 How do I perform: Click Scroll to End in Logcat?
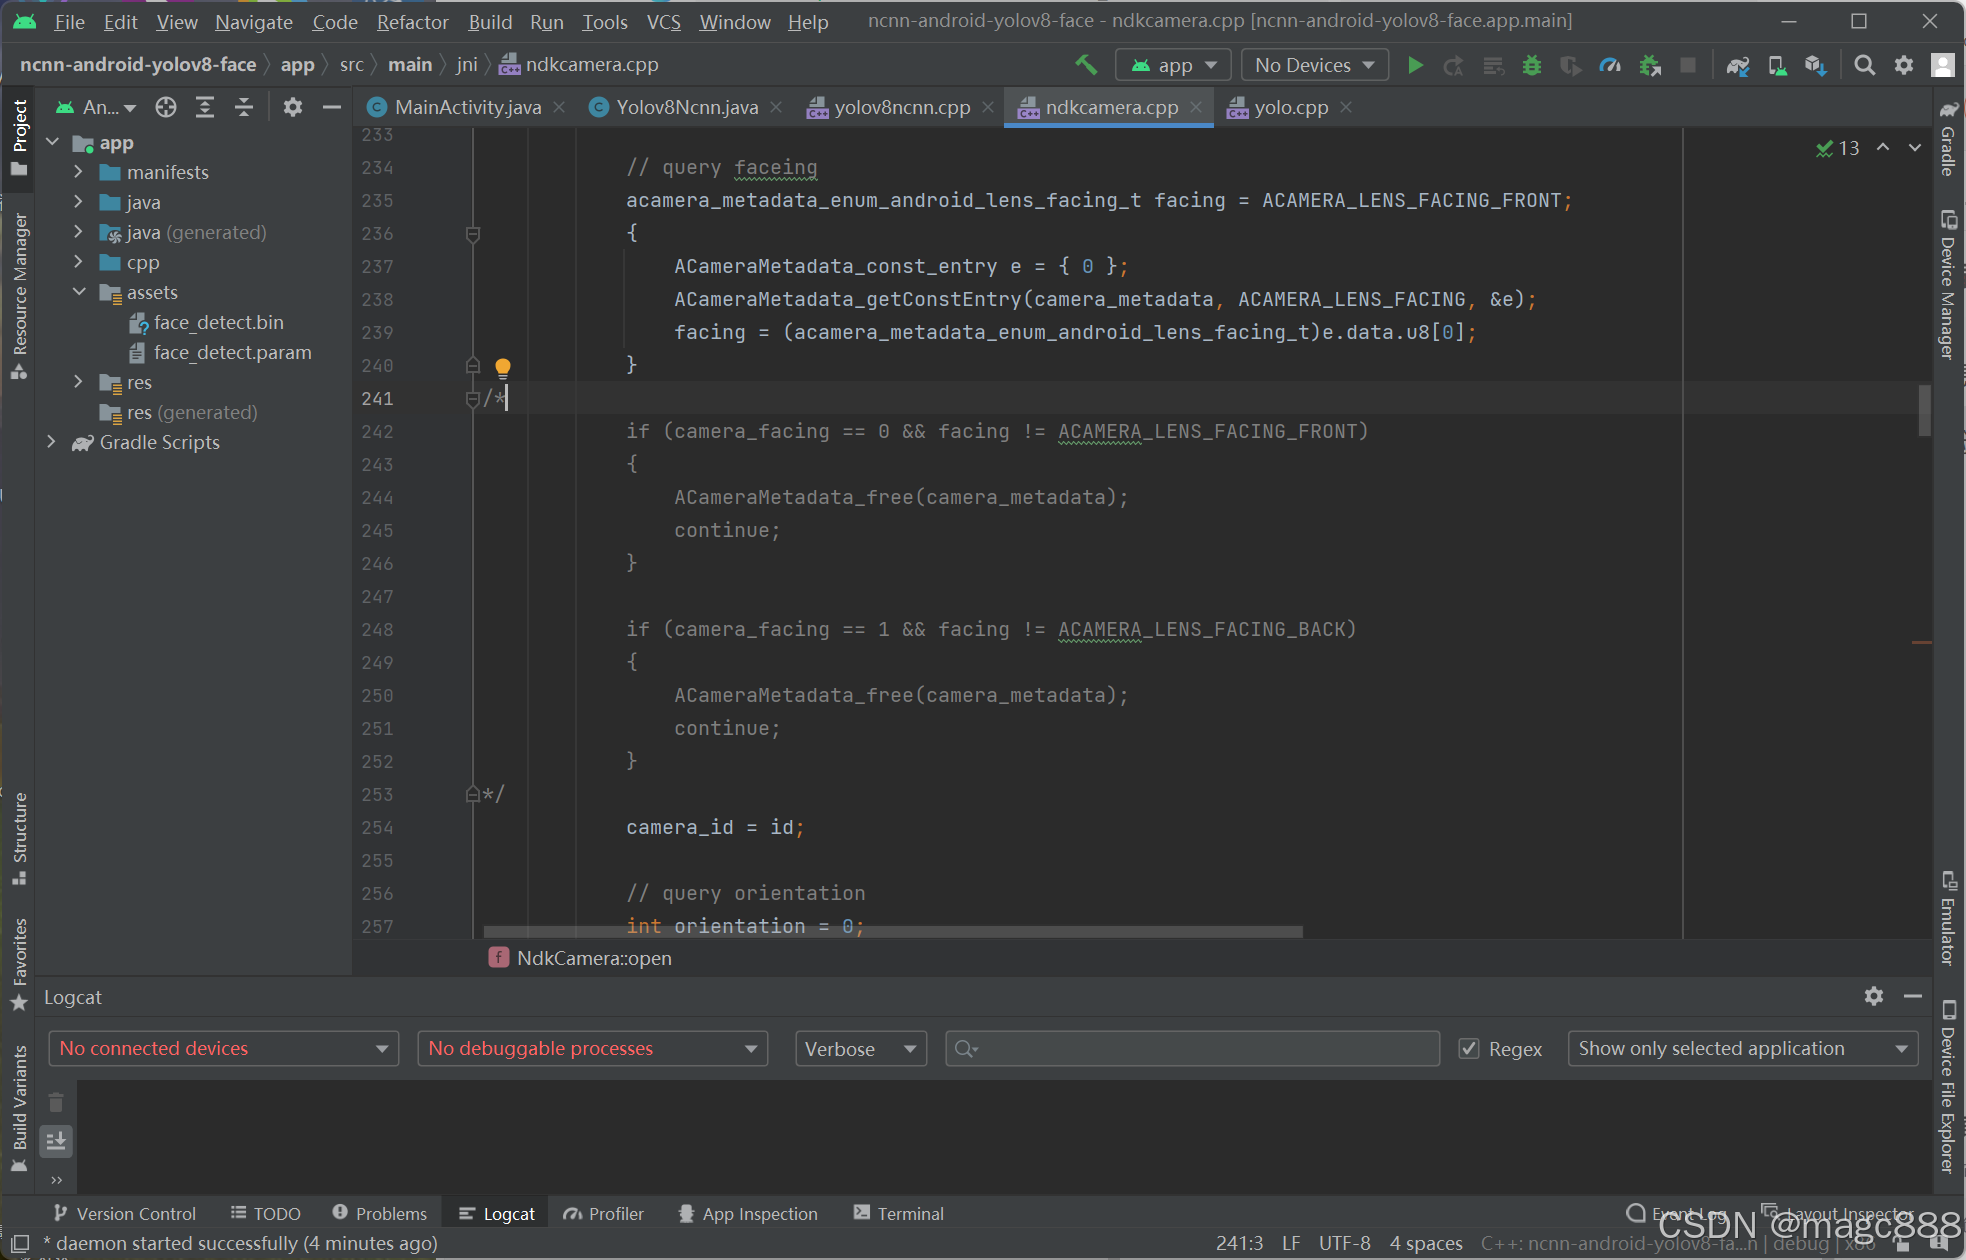pyautogui.click(x=56, y=1140)
